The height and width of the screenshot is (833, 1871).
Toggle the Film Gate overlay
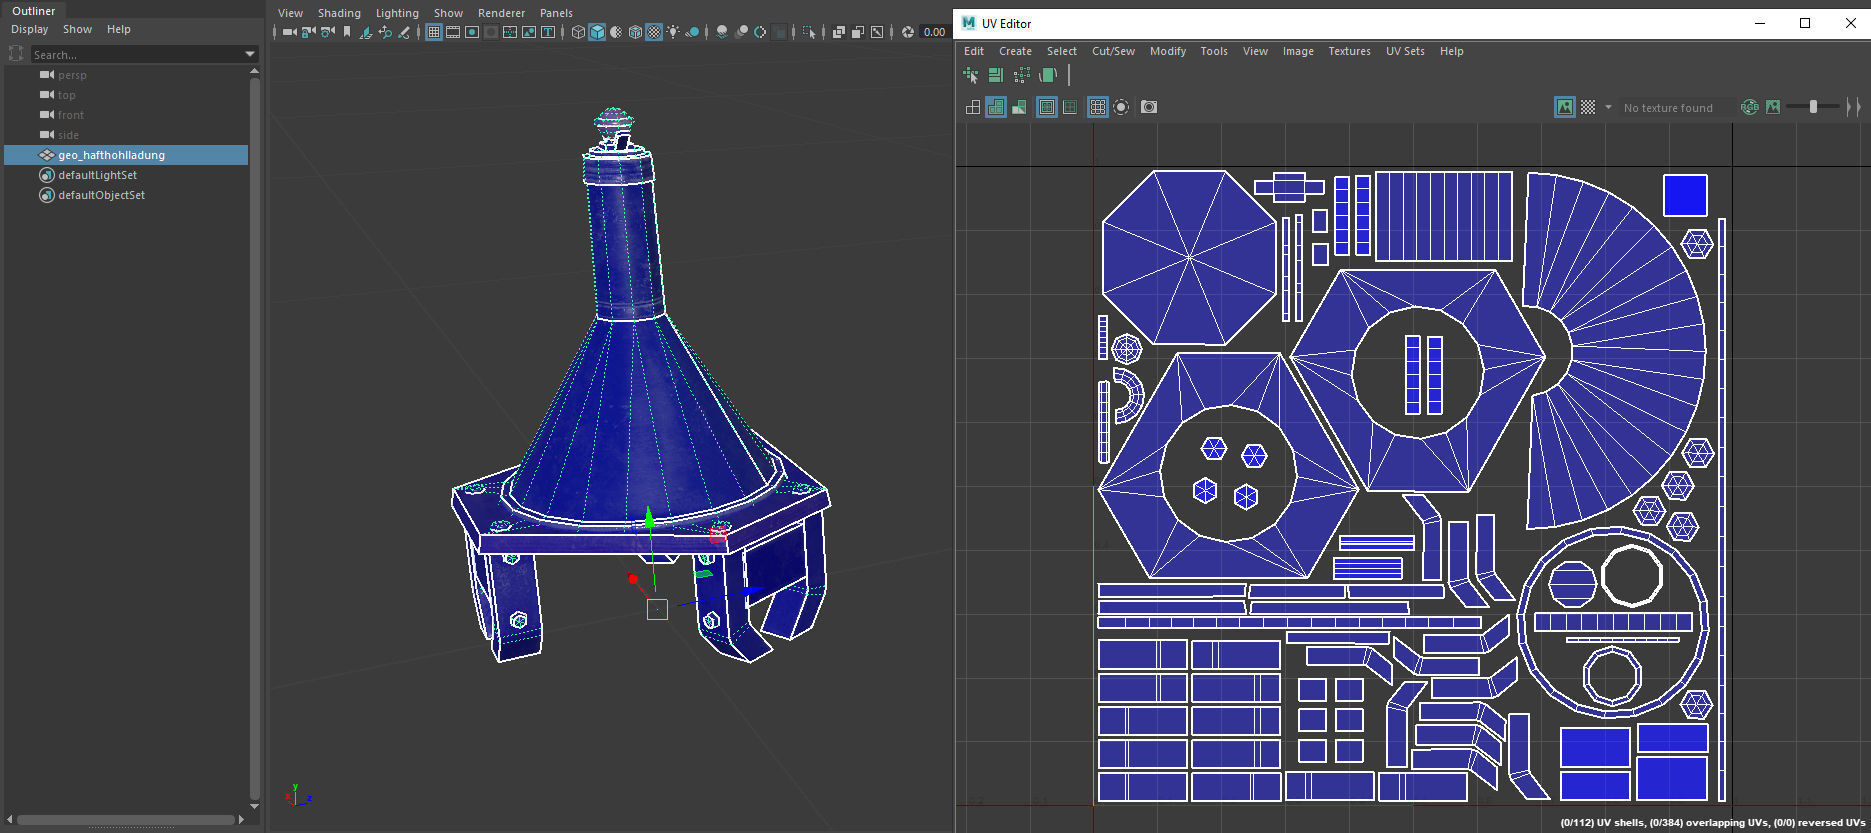click(x=453, y=32)
